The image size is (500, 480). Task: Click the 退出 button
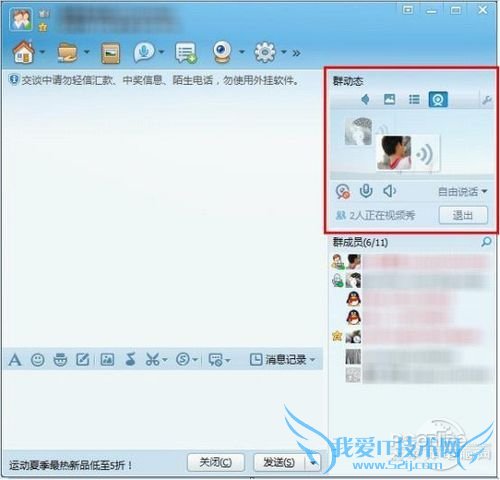463,215
